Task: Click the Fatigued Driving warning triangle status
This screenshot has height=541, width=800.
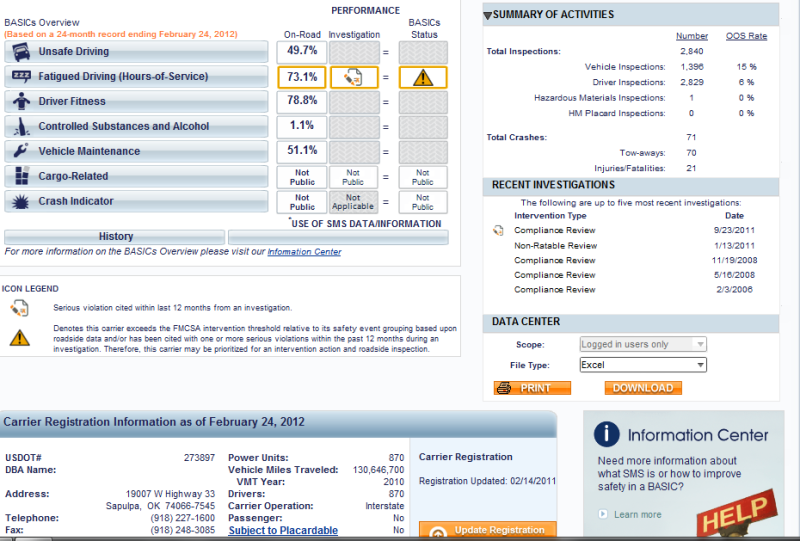Action: pyautogui.click(x=423, y=78)
